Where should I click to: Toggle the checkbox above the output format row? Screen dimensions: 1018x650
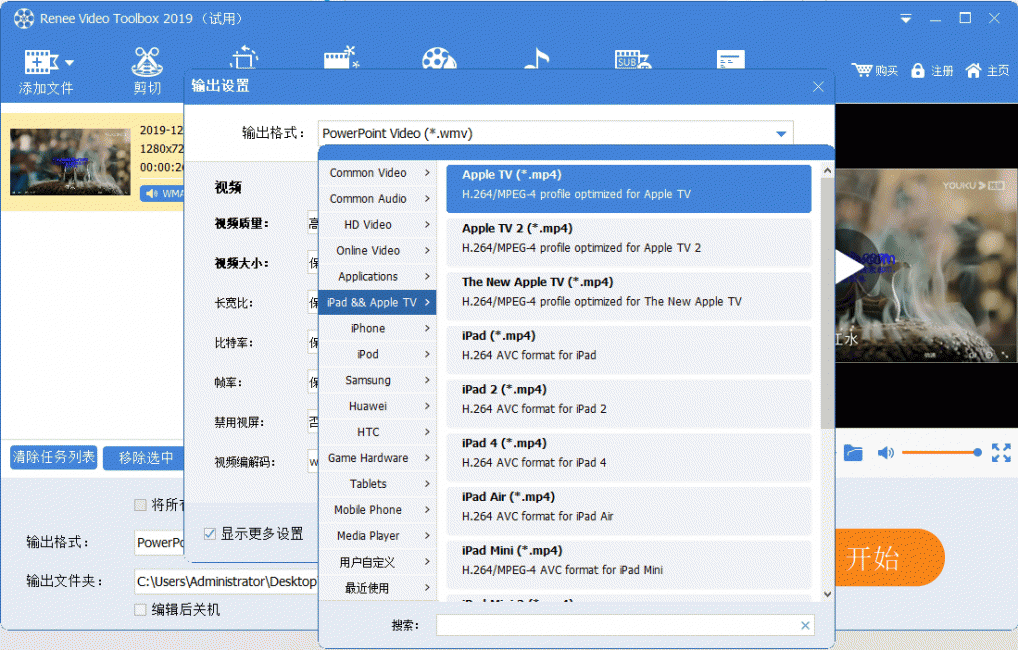coord(140,505)
